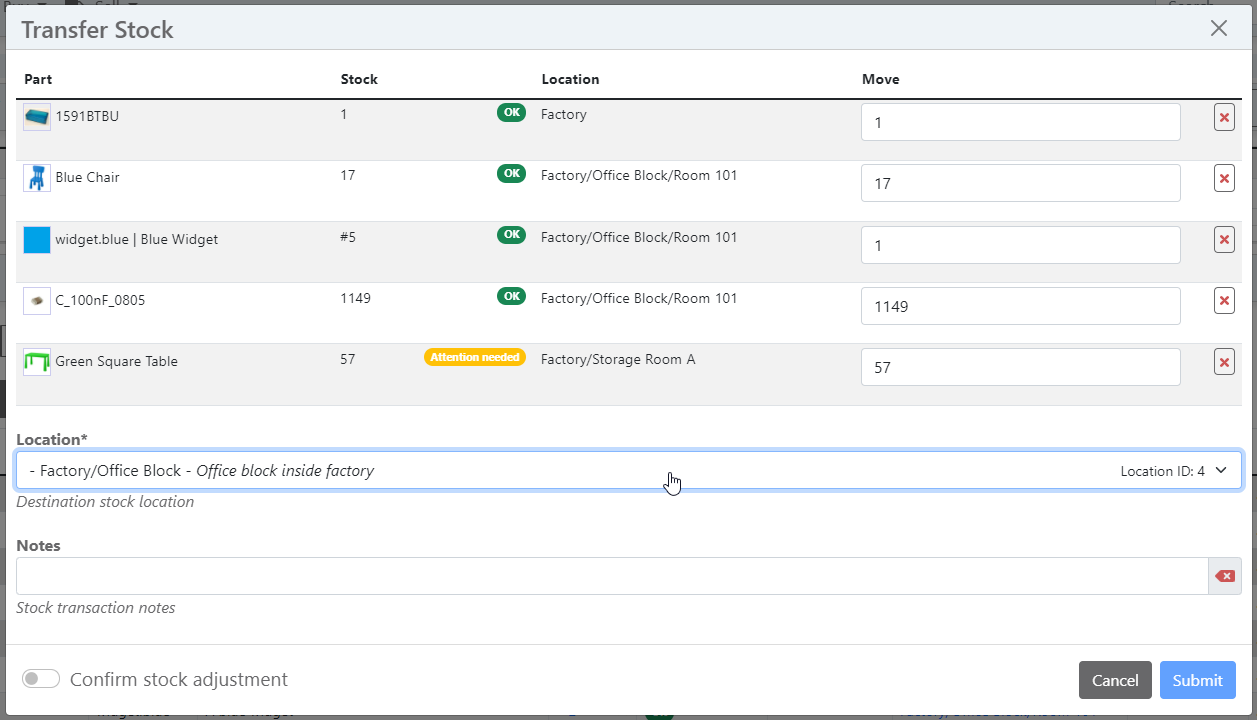The image size is (1257, 720).
Task: Clear the Notes field with the red icon
Action: coord(1224,576)
